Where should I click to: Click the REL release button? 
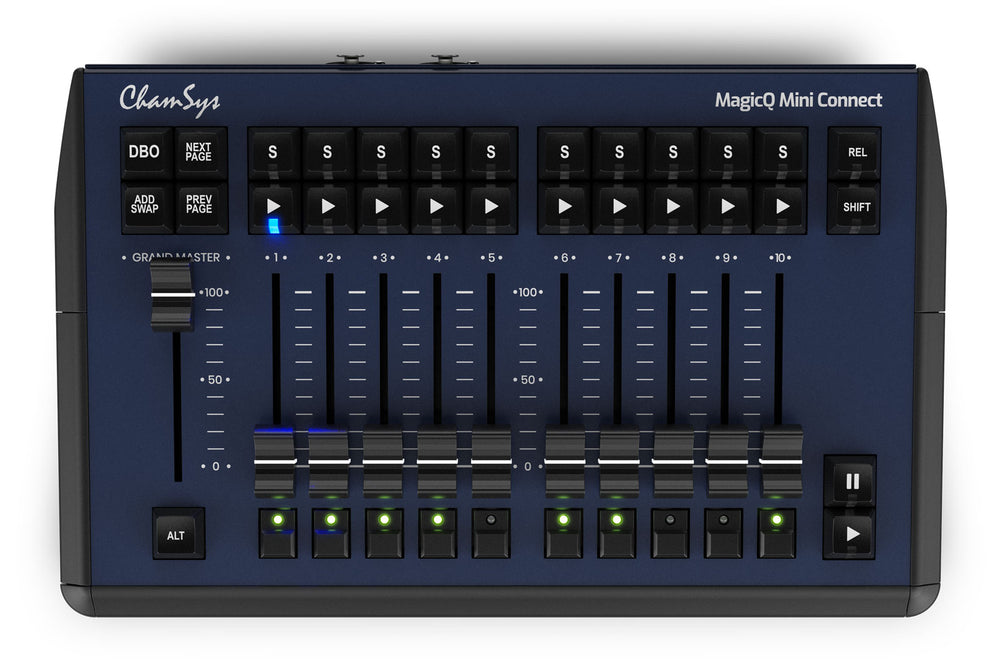coord(855,152)
